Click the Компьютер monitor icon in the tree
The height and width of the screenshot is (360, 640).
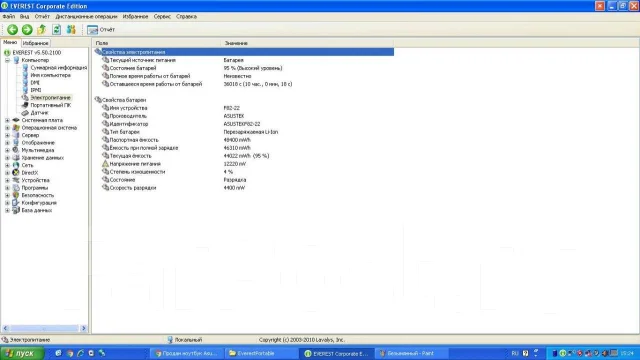coord(16,60)
